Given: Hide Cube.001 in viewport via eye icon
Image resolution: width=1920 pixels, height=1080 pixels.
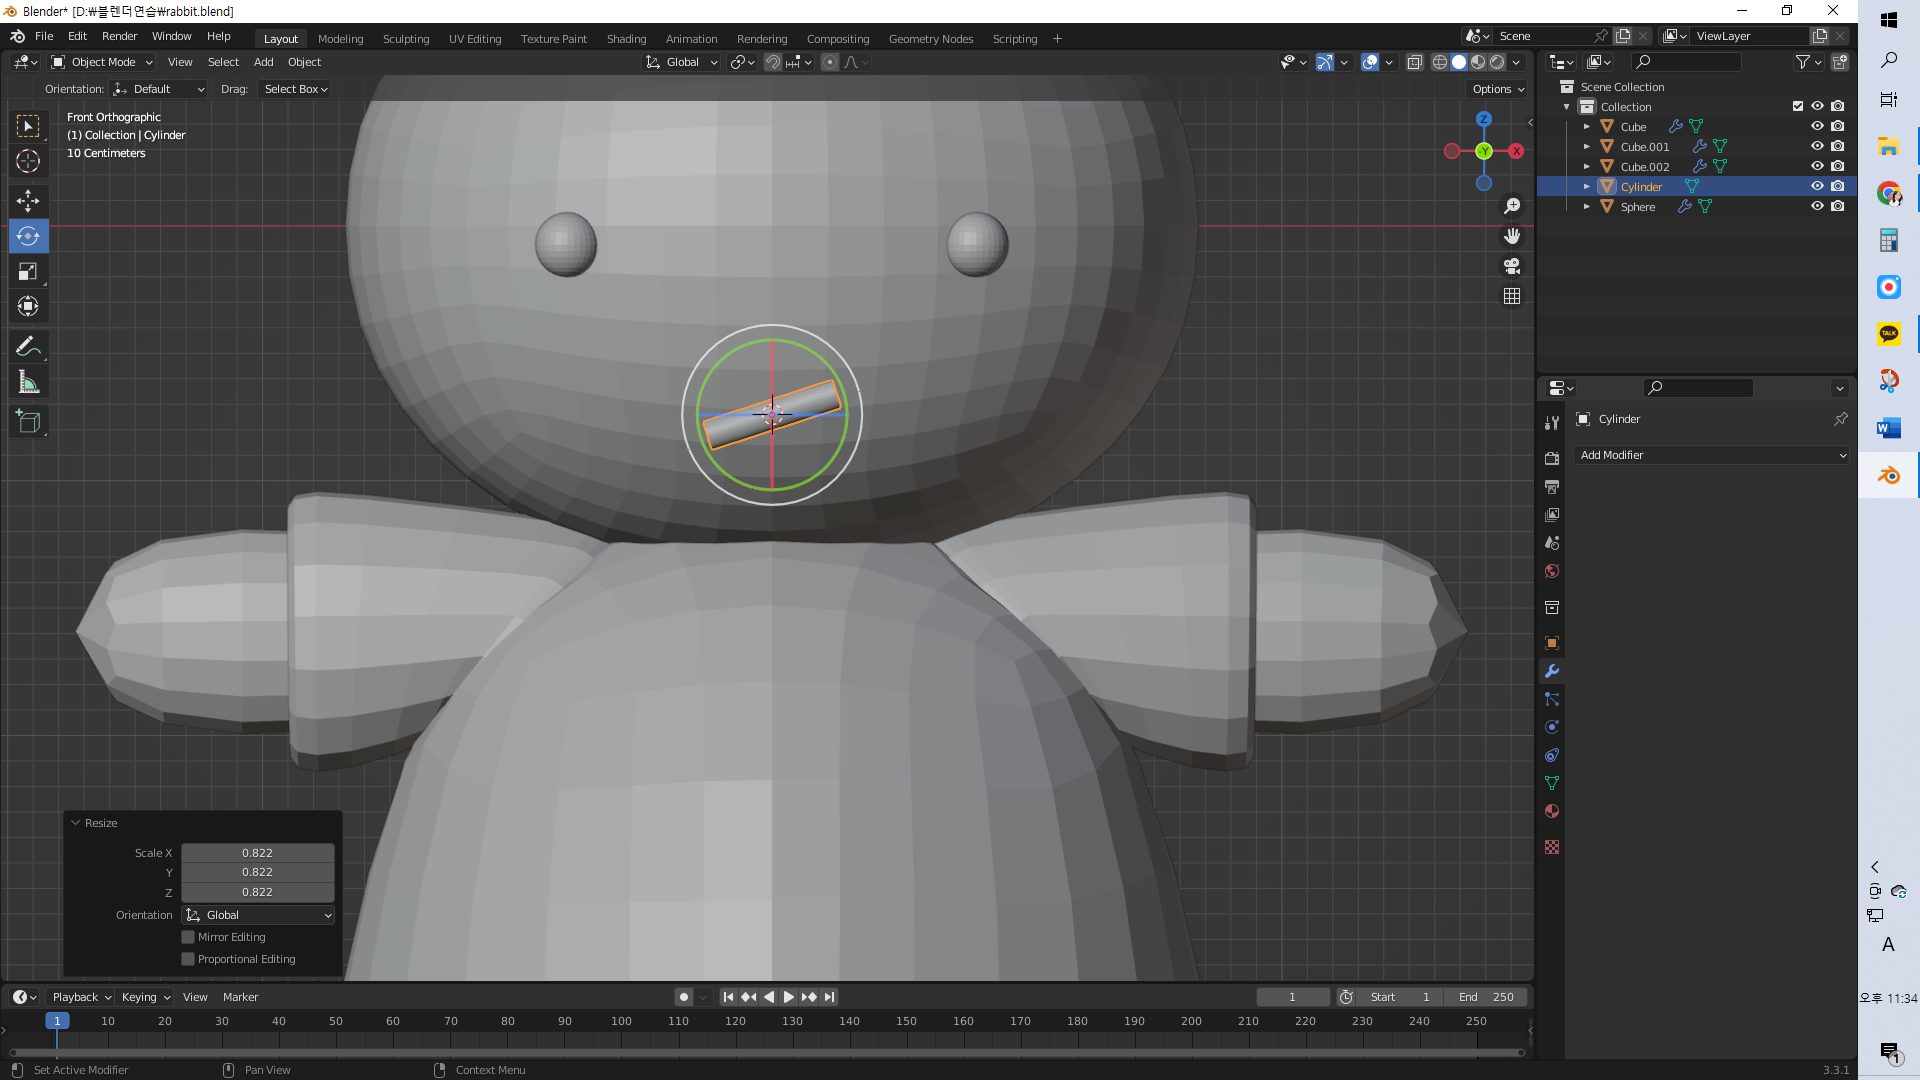Looking at the screenshot, I should (1817, 146).
